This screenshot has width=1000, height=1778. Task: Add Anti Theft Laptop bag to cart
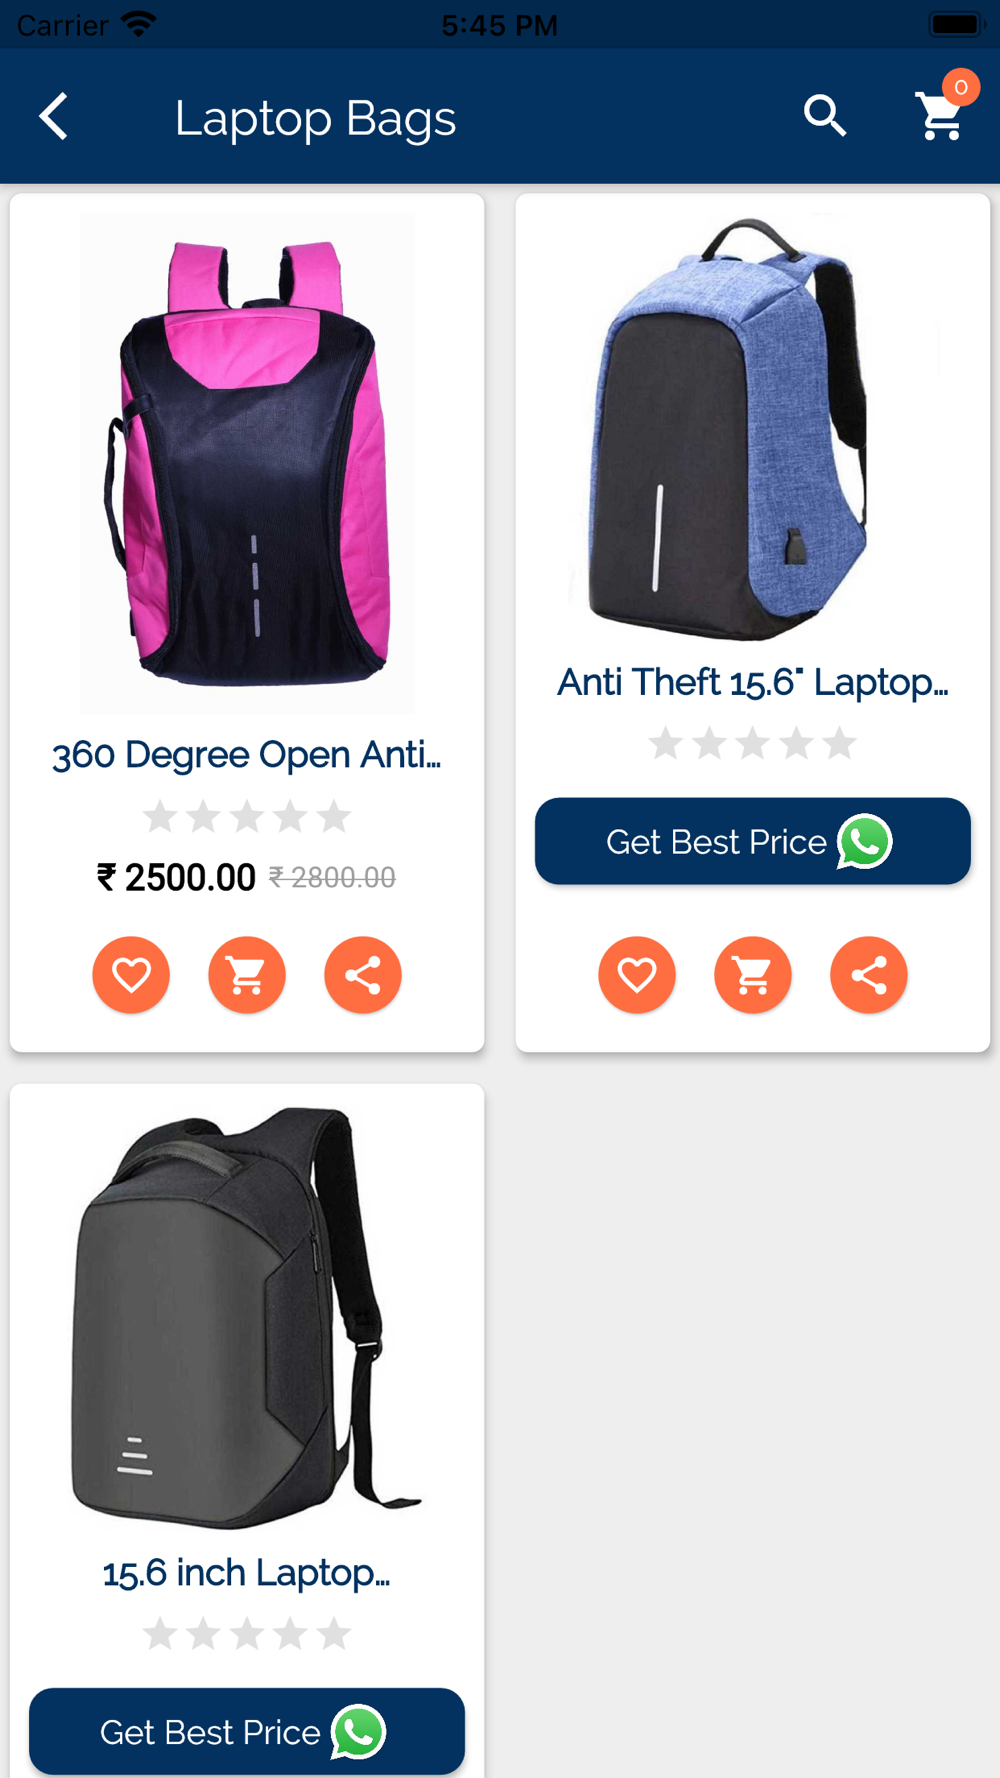(x=753, y=974)
